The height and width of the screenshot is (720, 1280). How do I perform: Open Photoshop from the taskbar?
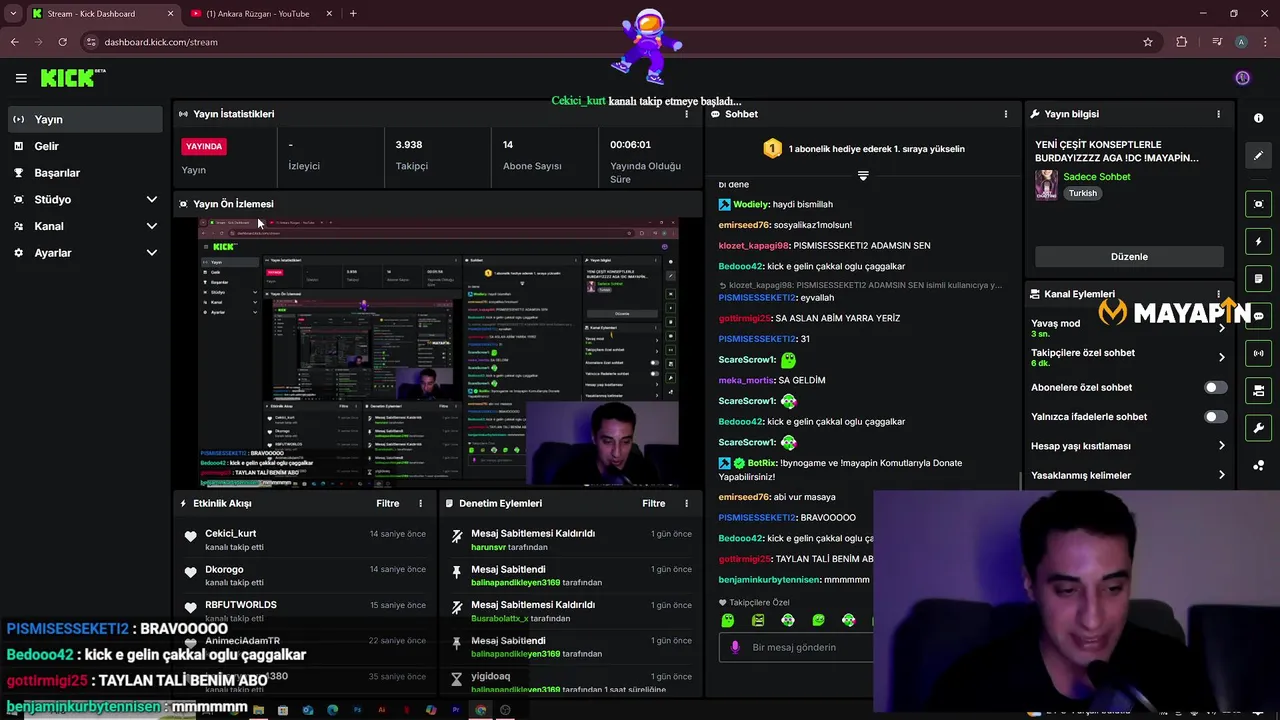tap(357, 710)
